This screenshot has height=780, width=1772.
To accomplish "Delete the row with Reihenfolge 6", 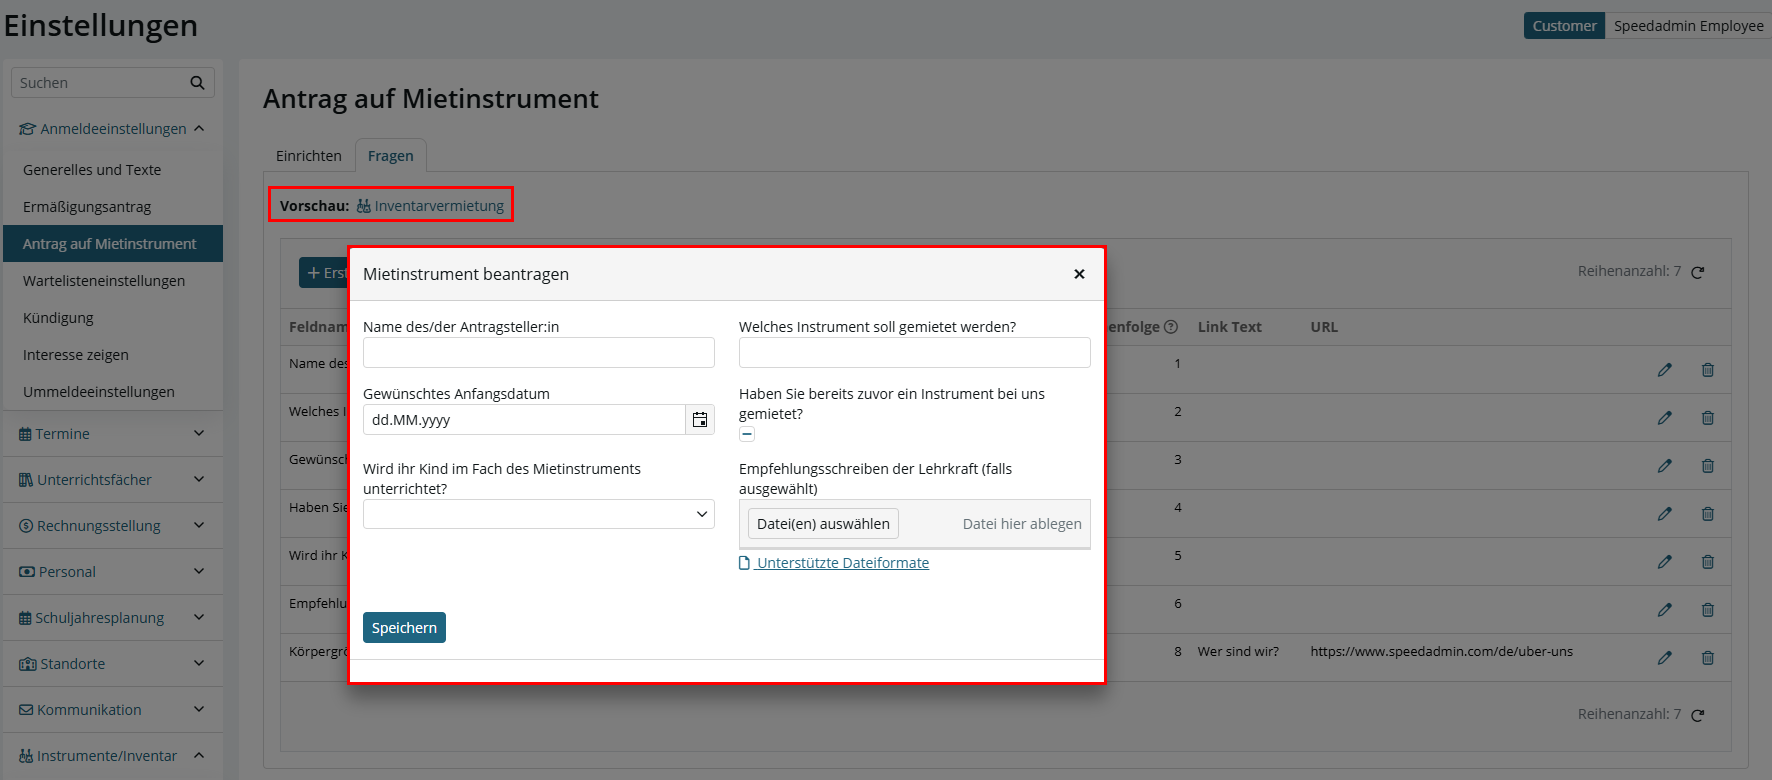I will point(1708,610).
